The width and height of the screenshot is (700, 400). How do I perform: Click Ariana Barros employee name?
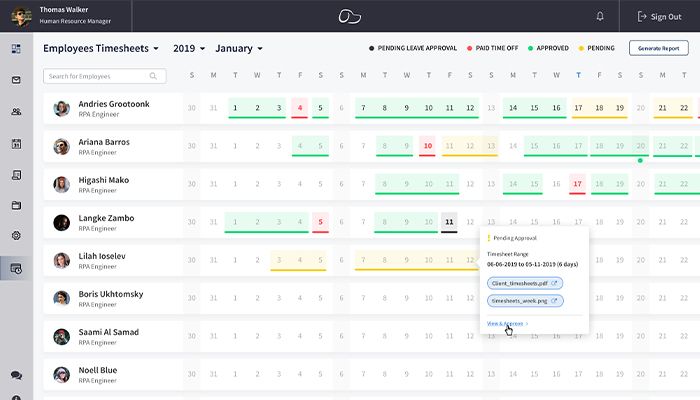[x=104, y=142]
